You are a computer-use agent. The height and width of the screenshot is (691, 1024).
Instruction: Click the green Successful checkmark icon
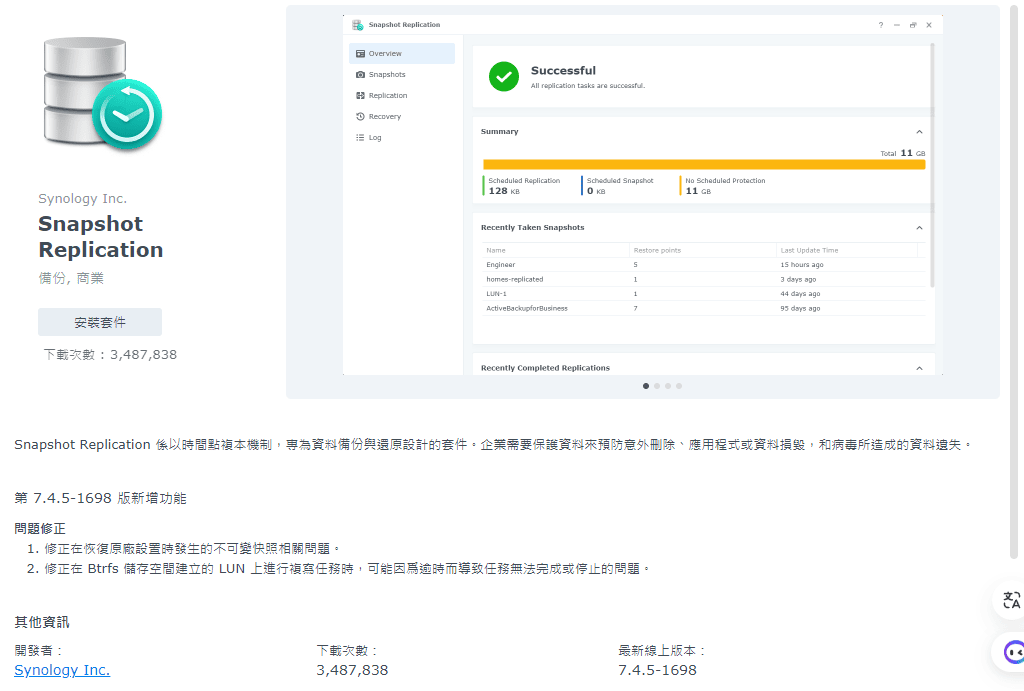(x=504, y=76)
